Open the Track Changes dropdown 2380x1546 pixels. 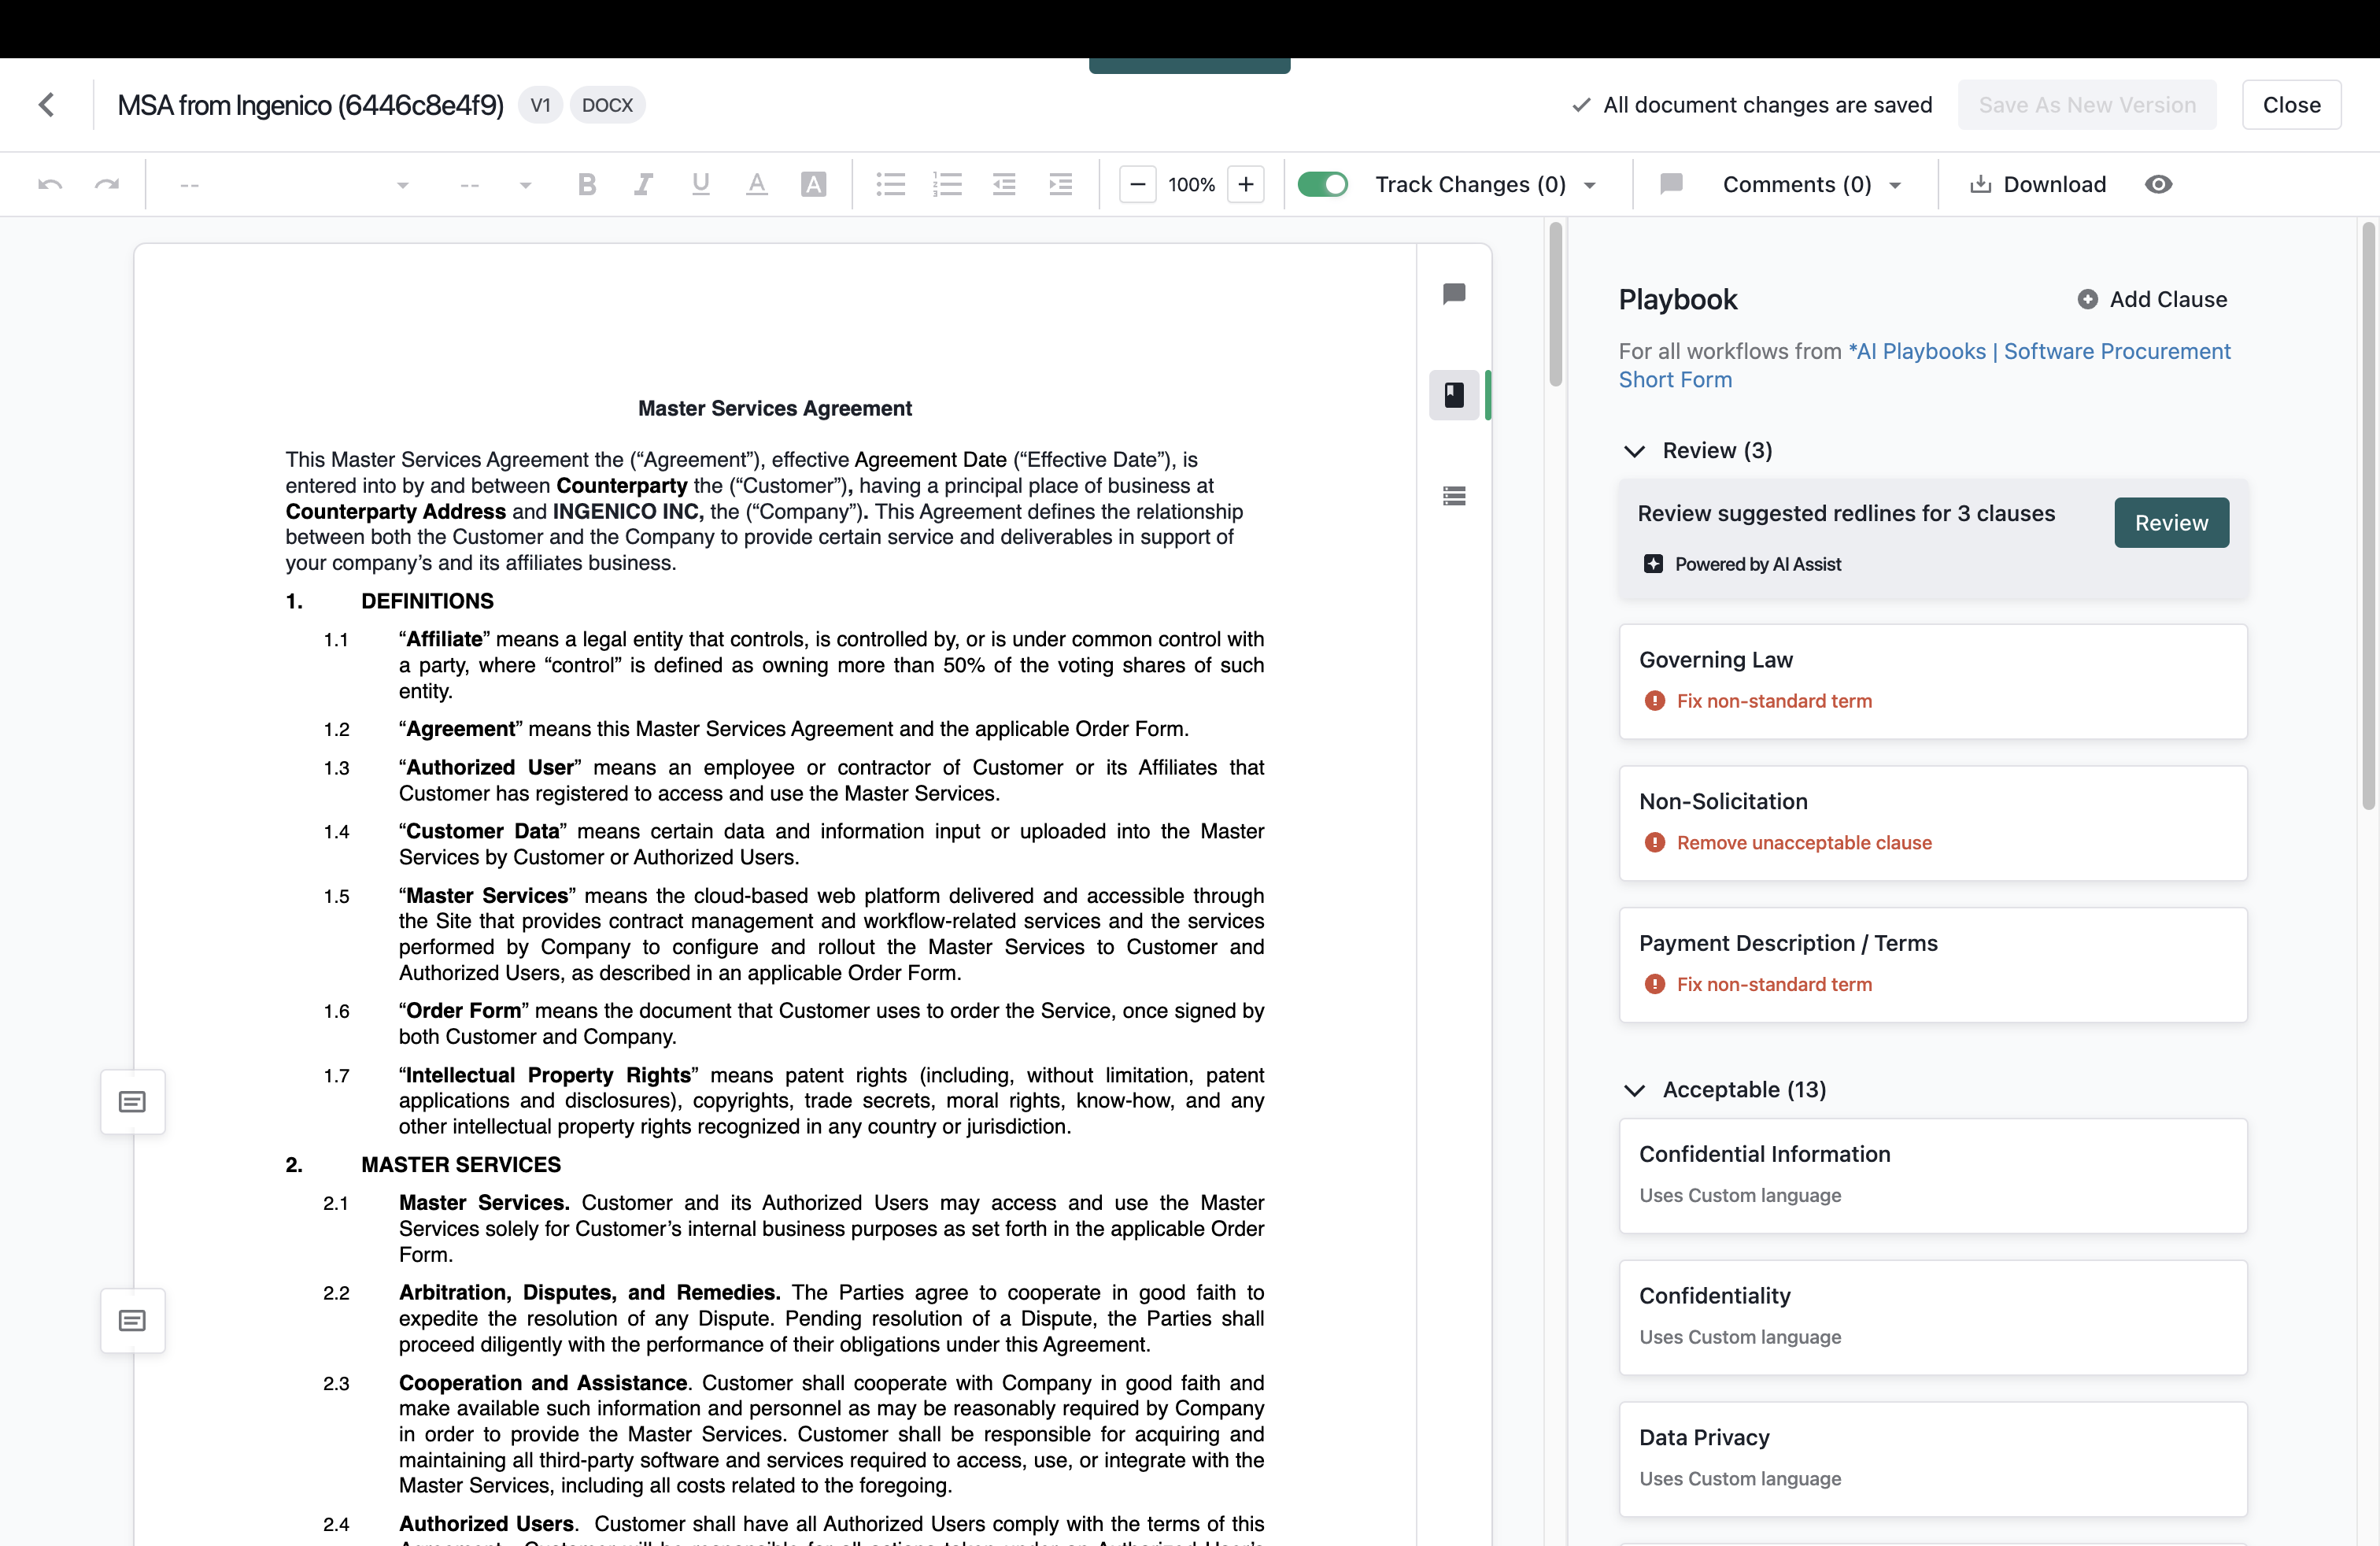click(1591, 184)
